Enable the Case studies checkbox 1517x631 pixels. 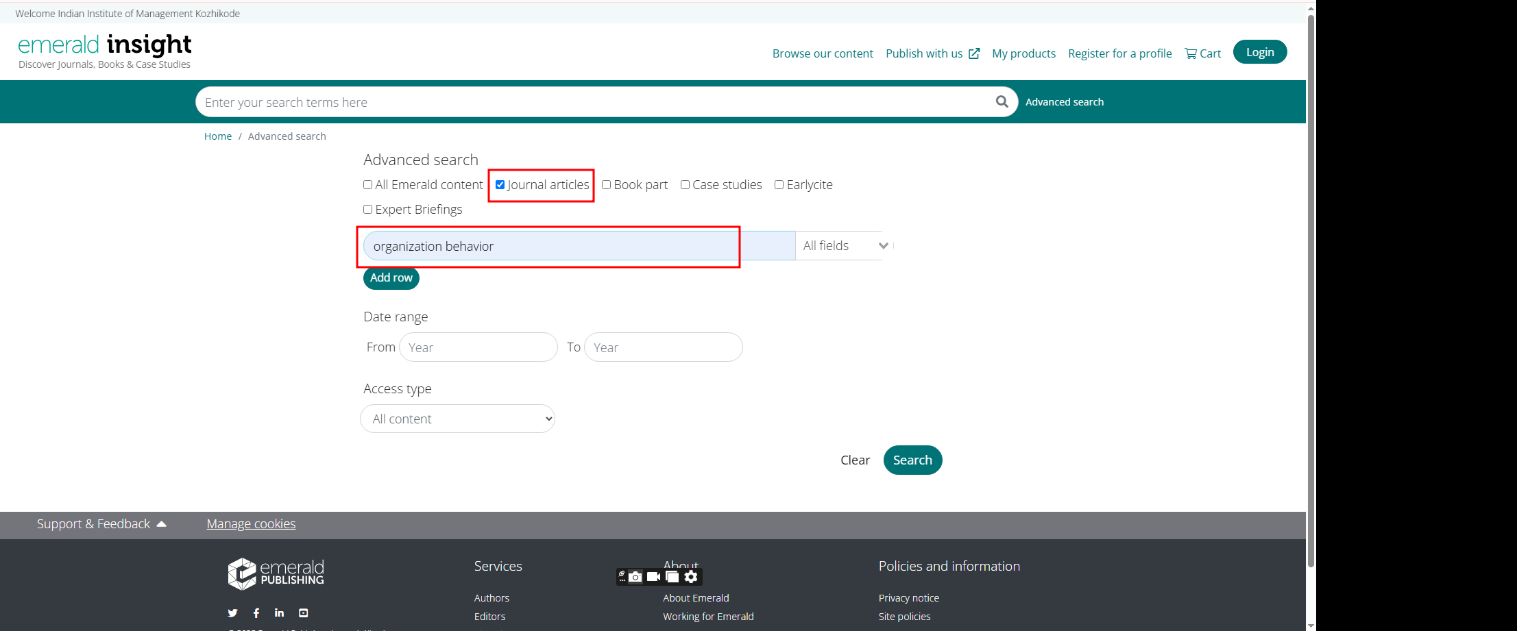(685, 185)
